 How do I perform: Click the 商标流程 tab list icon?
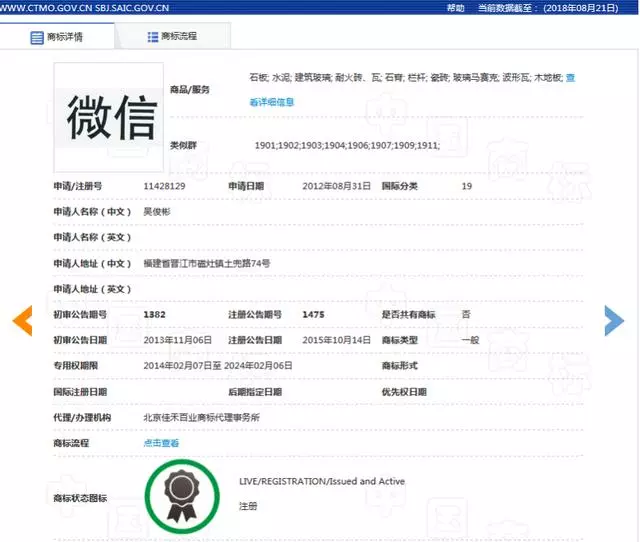[152, 37]
